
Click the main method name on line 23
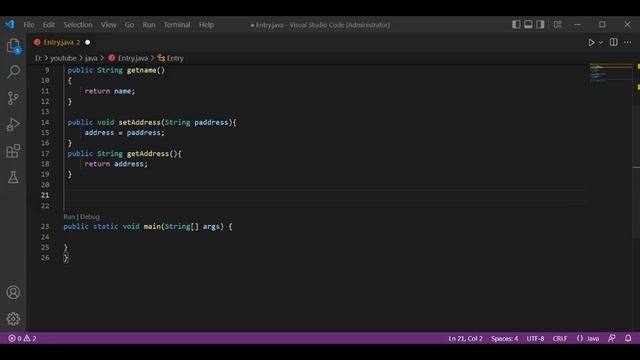point(152,227)
